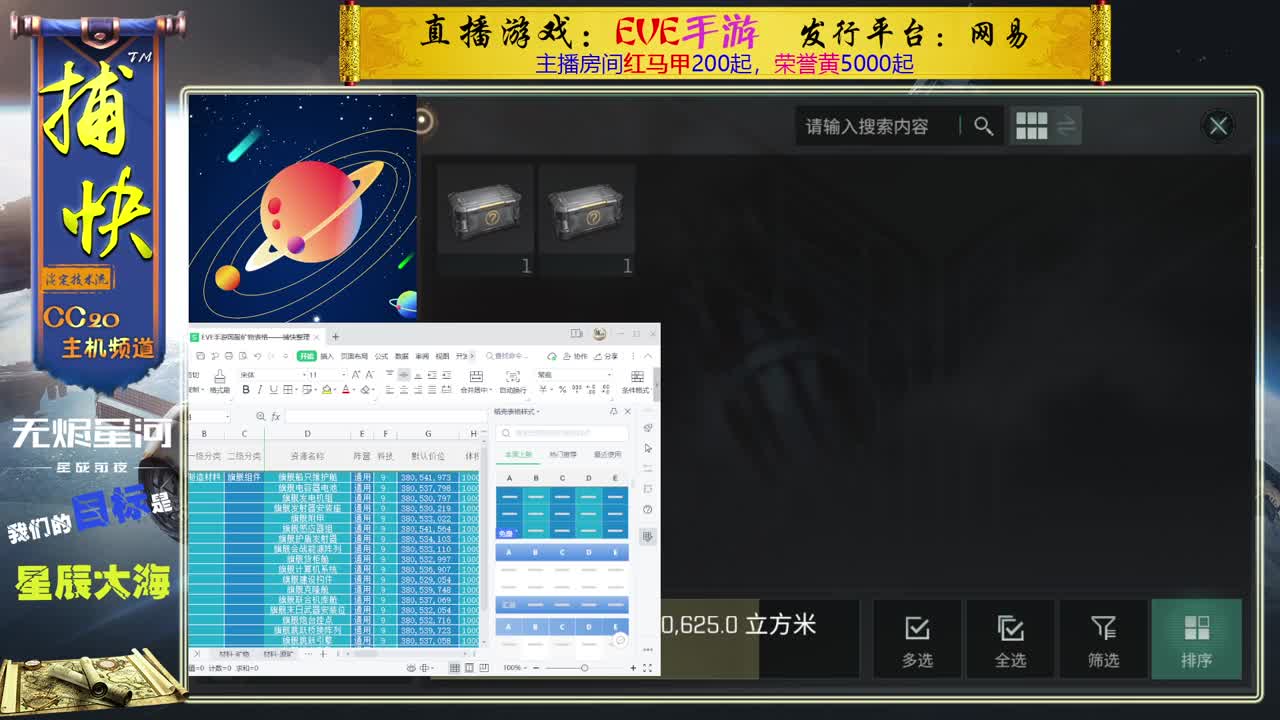1280x720 pixels.
Task: Tap the 全选 select-all button
Action: click(x=1010, y=639)
